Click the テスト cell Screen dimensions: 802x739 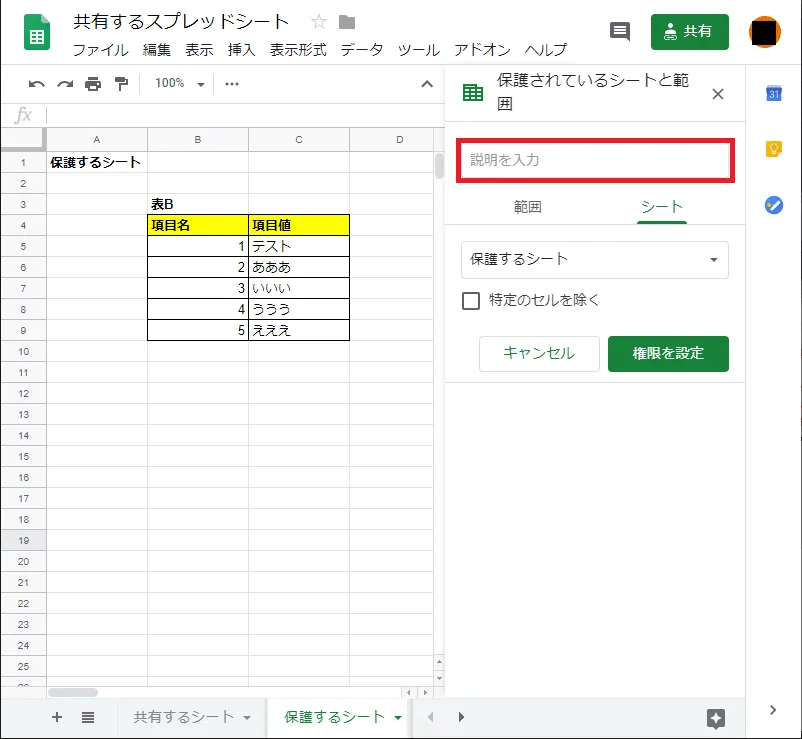point(299,247)
